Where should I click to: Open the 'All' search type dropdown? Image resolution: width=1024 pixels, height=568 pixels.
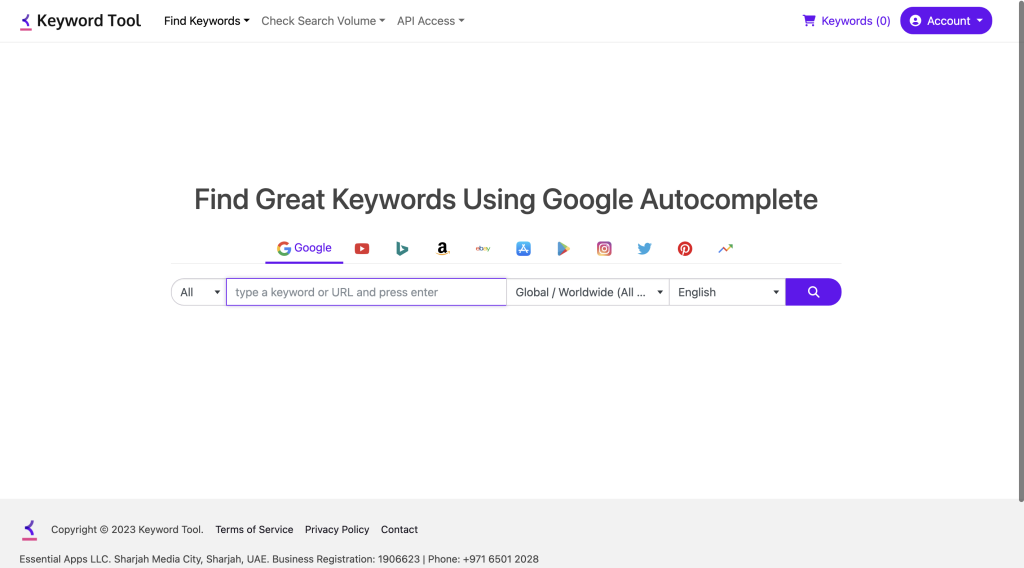coord(199,292)
